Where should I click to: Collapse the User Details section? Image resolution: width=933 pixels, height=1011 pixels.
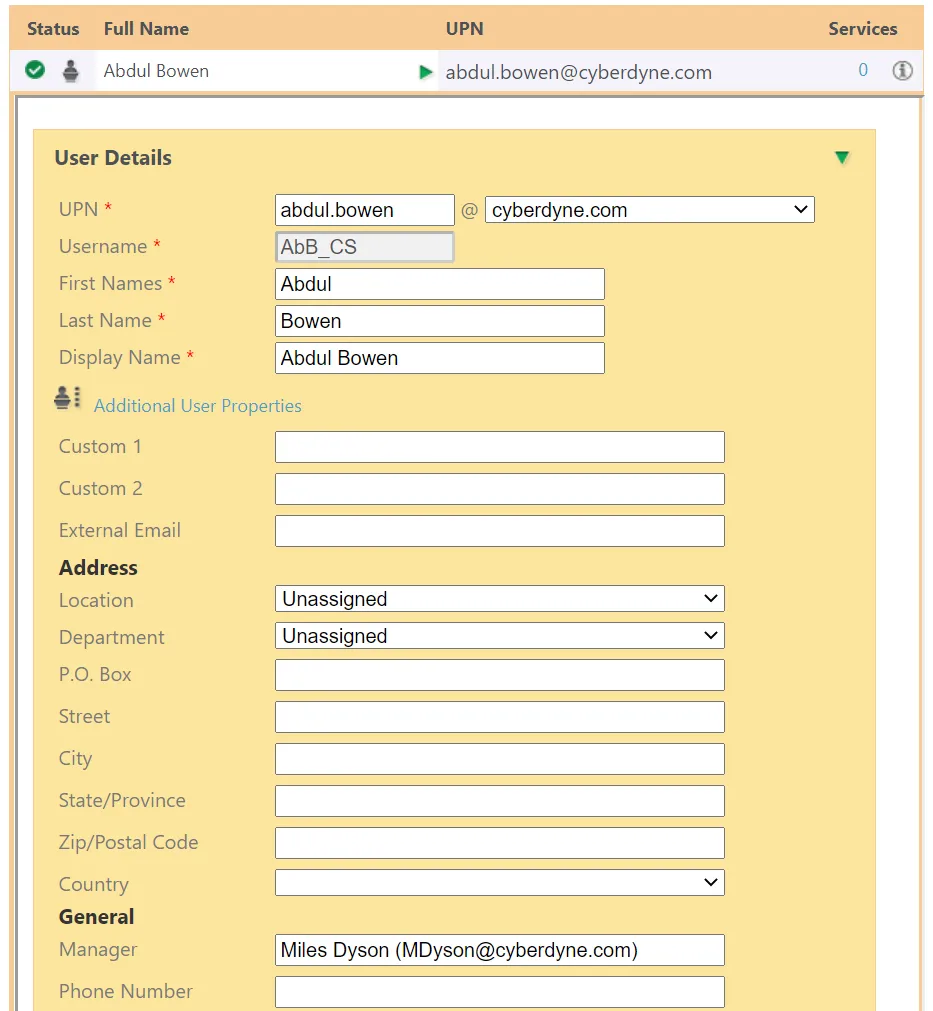click(842, 158)
